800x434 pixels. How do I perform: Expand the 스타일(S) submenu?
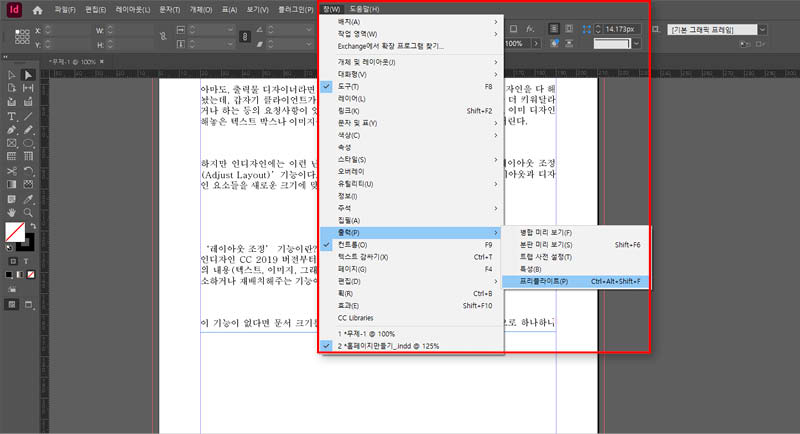[x=411, y=160]
